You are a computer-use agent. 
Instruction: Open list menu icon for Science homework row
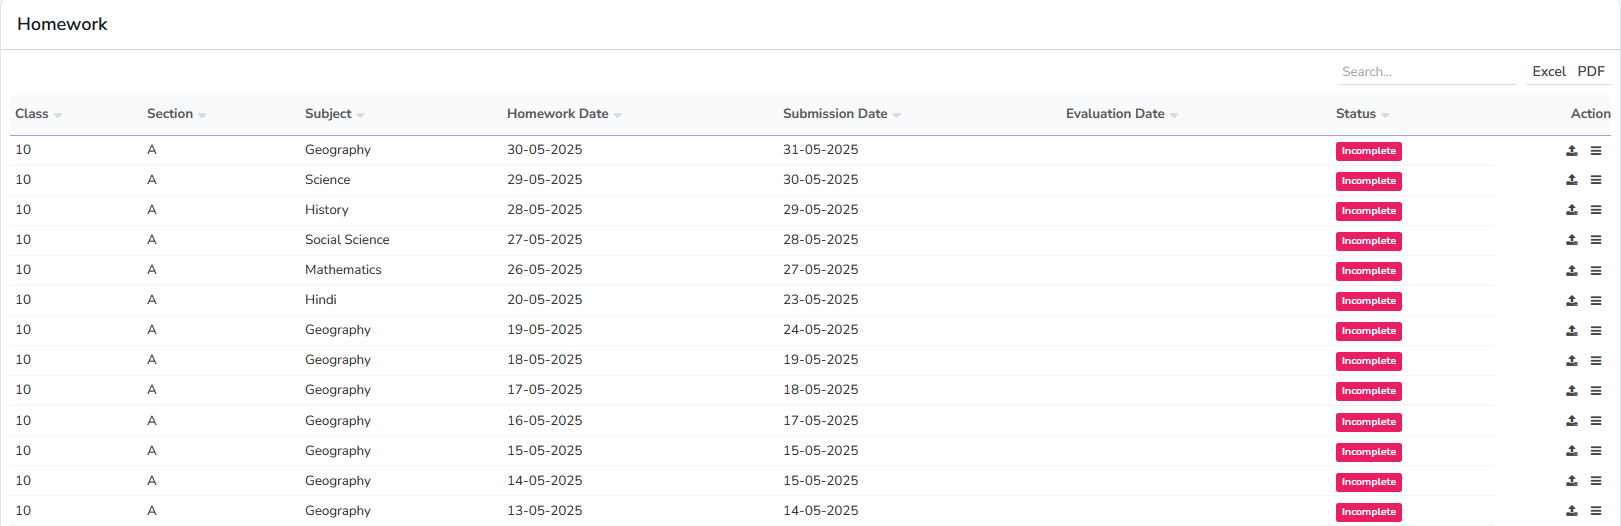click(1596, 181)
